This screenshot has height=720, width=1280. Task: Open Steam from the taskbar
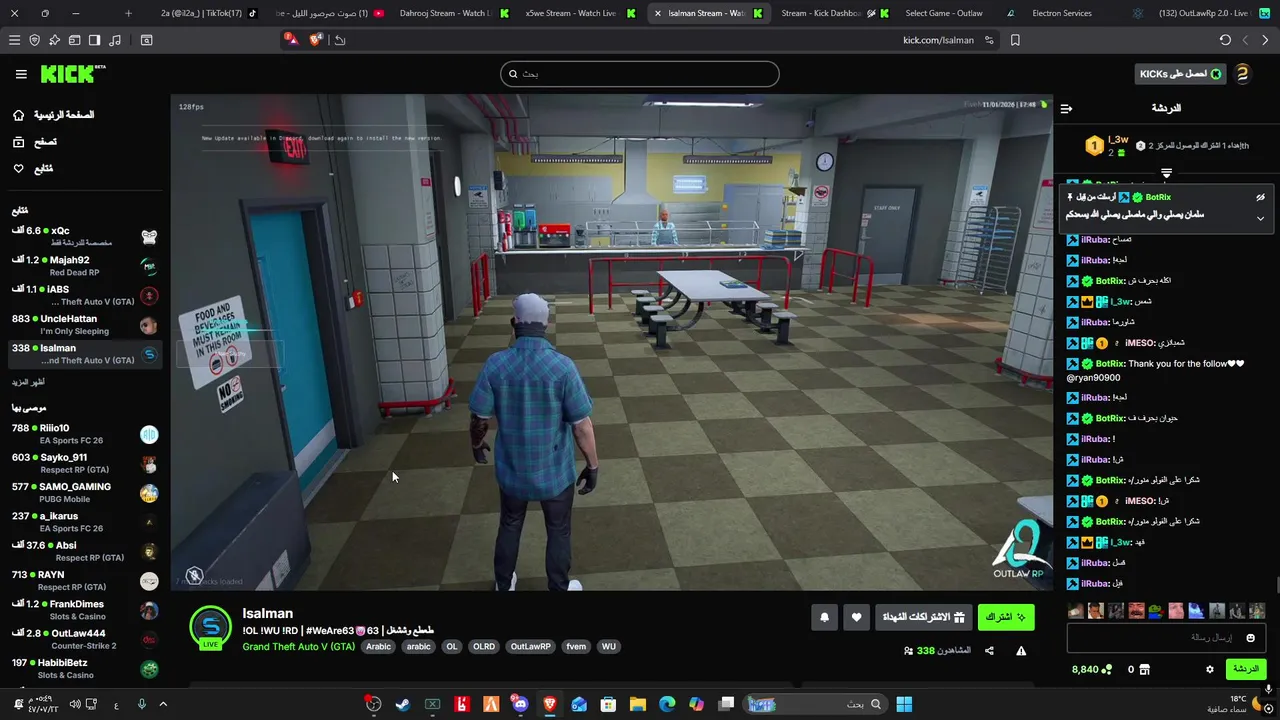coord(402,704)
